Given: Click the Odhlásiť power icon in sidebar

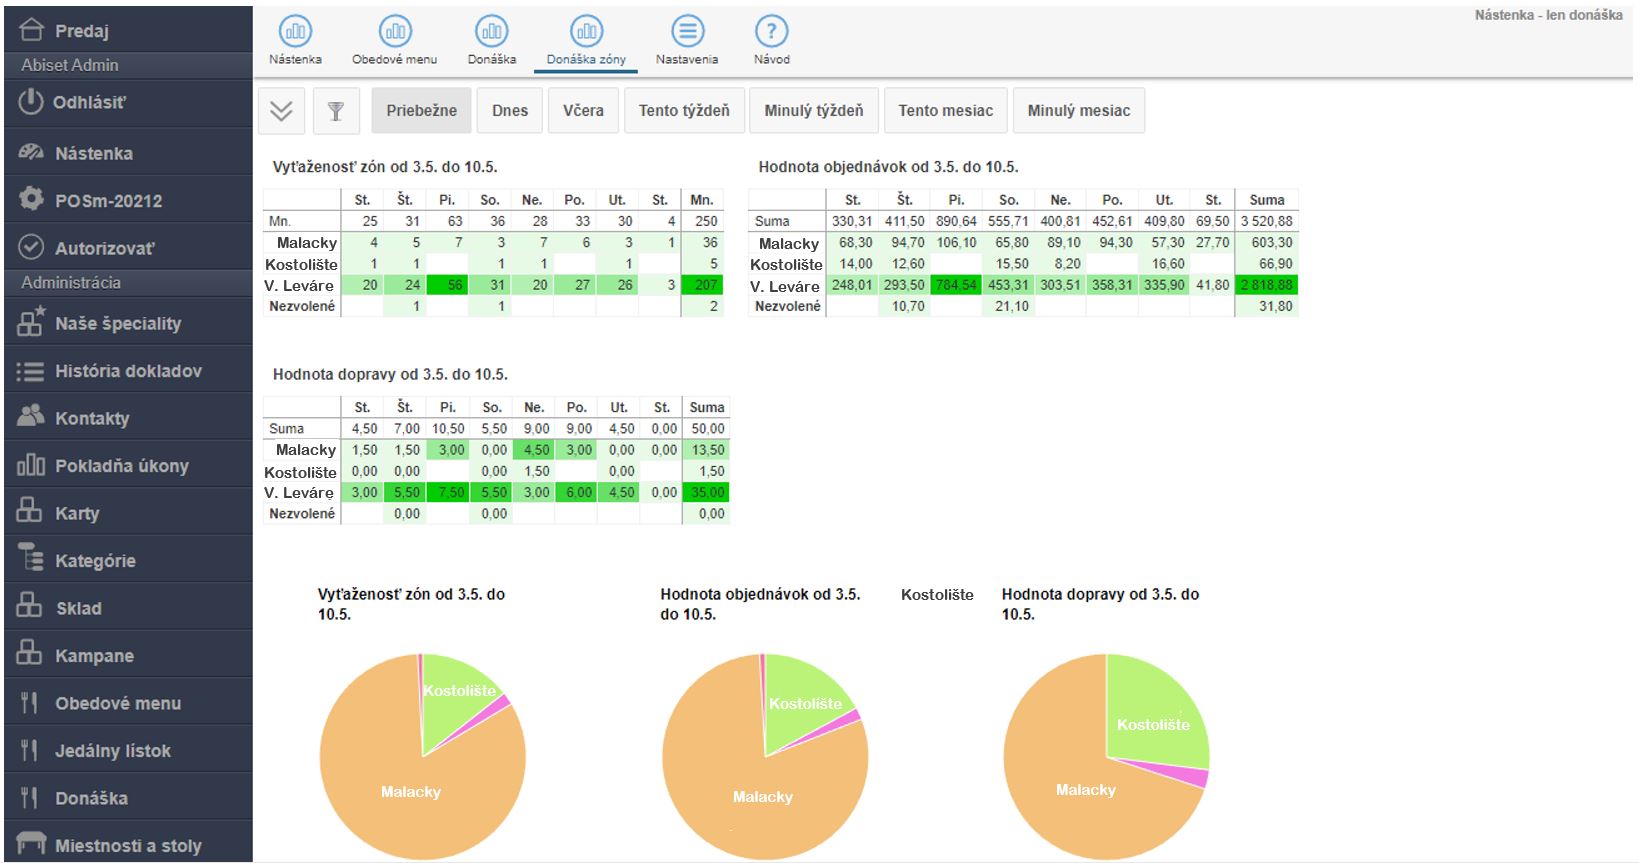Looking at the screenshot, I should 31,102.
